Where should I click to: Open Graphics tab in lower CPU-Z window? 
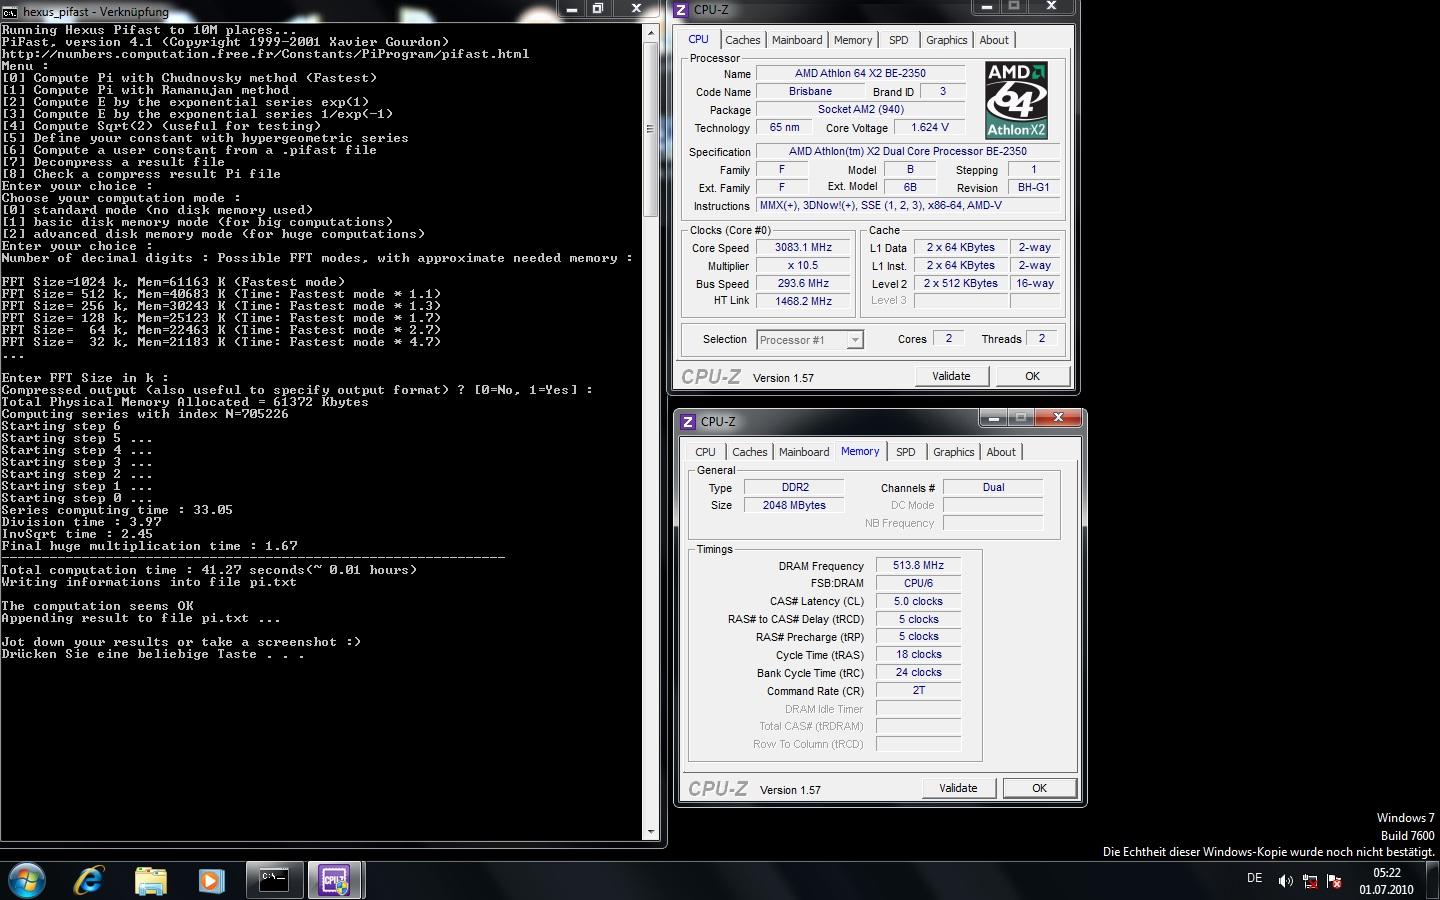tap(953, 452)
